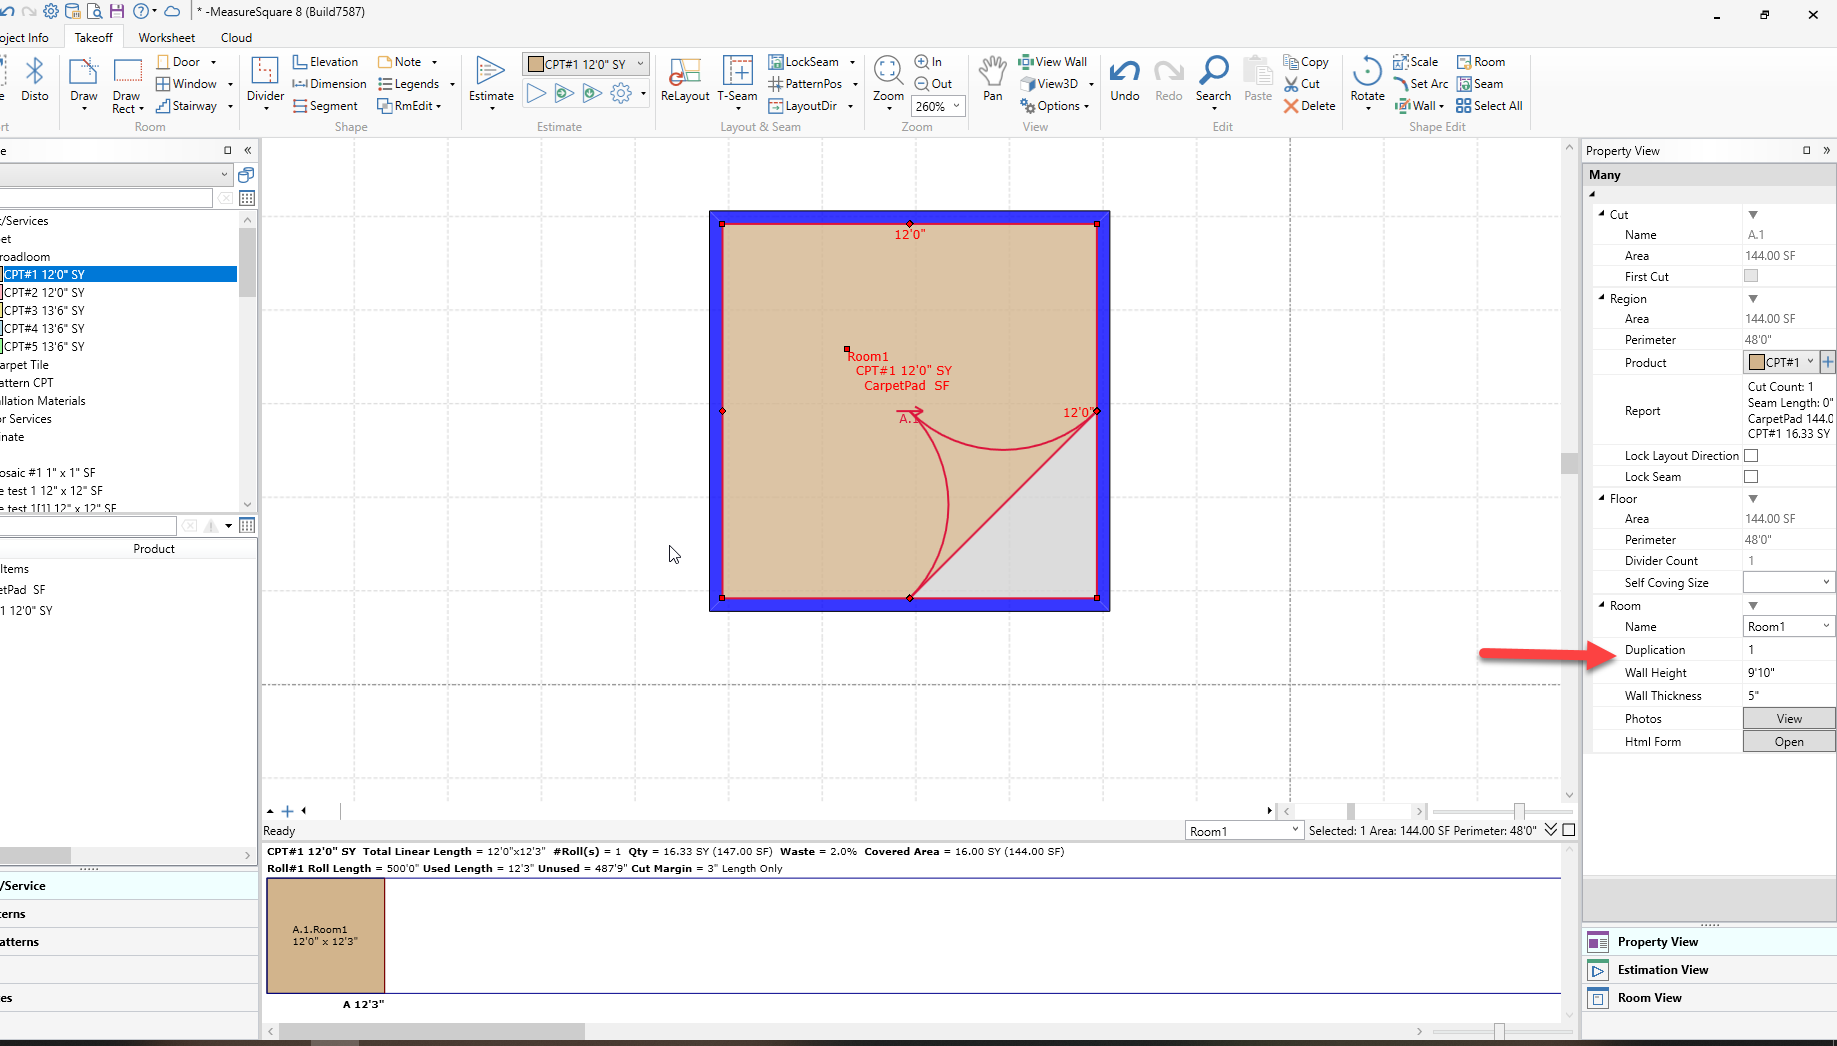Switch to the Worksheet tab
Image resolution: width=1837 pixels, height=1046 pixels.
(x=166, y=38)
